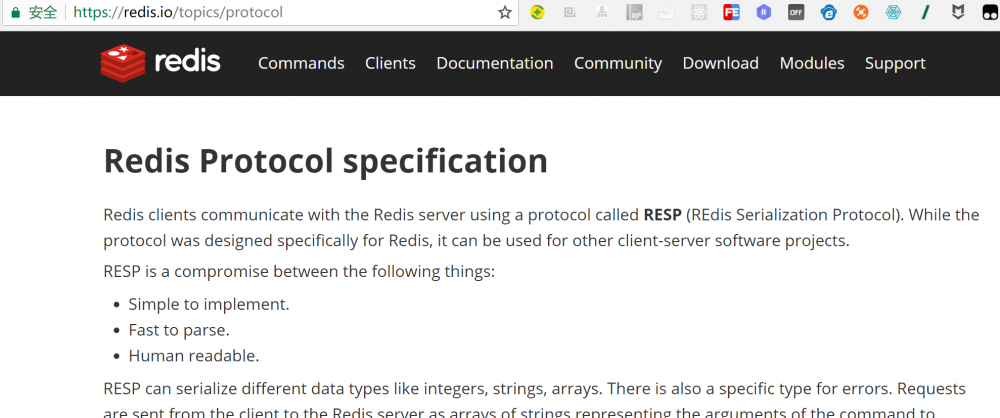This screenshot has width=1000, height=418.
Task: Click the orange circular extension icon
Action: point(861,13)
